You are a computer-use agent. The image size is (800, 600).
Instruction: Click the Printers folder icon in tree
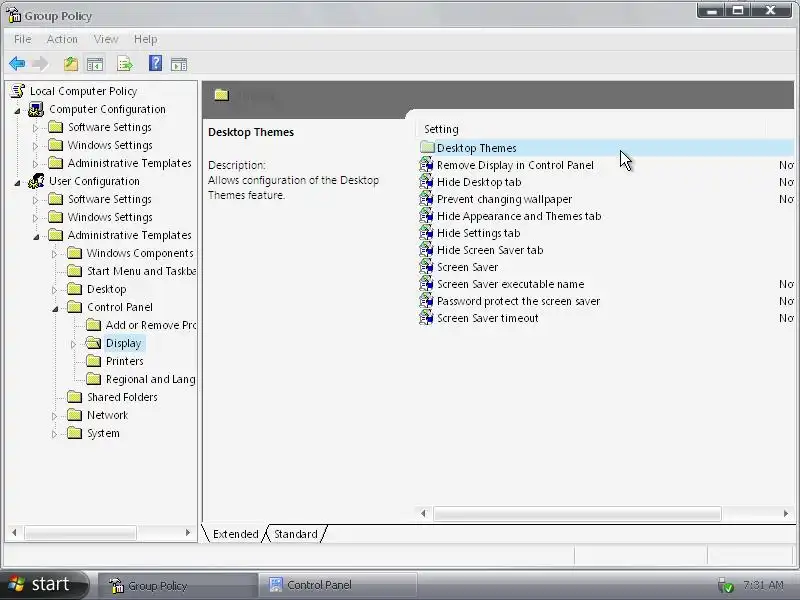pyautogui.click(x=93, y=361)
